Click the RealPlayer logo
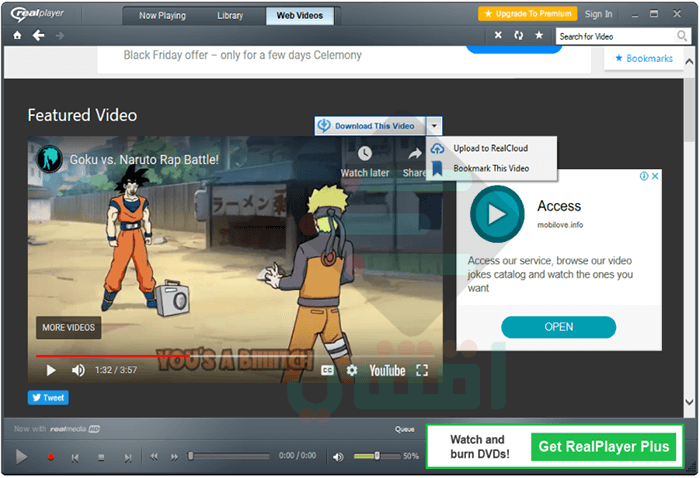 (38, 14)
